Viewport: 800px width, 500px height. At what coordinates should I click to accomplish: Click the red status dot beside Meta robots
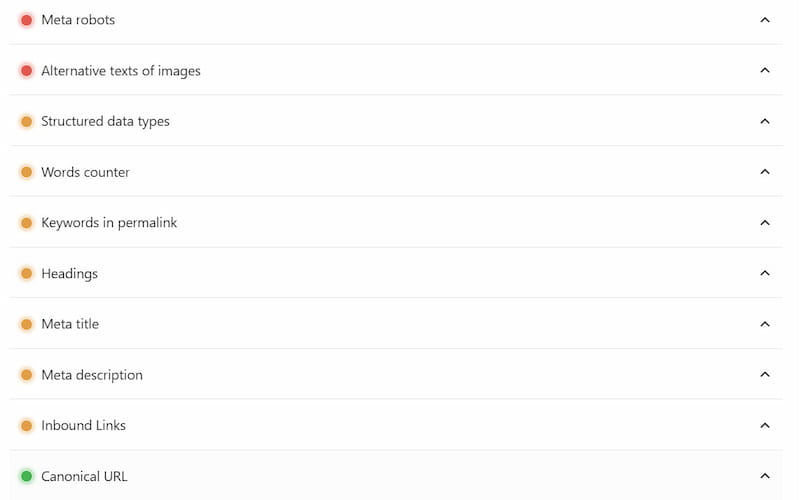click(27, 20)
